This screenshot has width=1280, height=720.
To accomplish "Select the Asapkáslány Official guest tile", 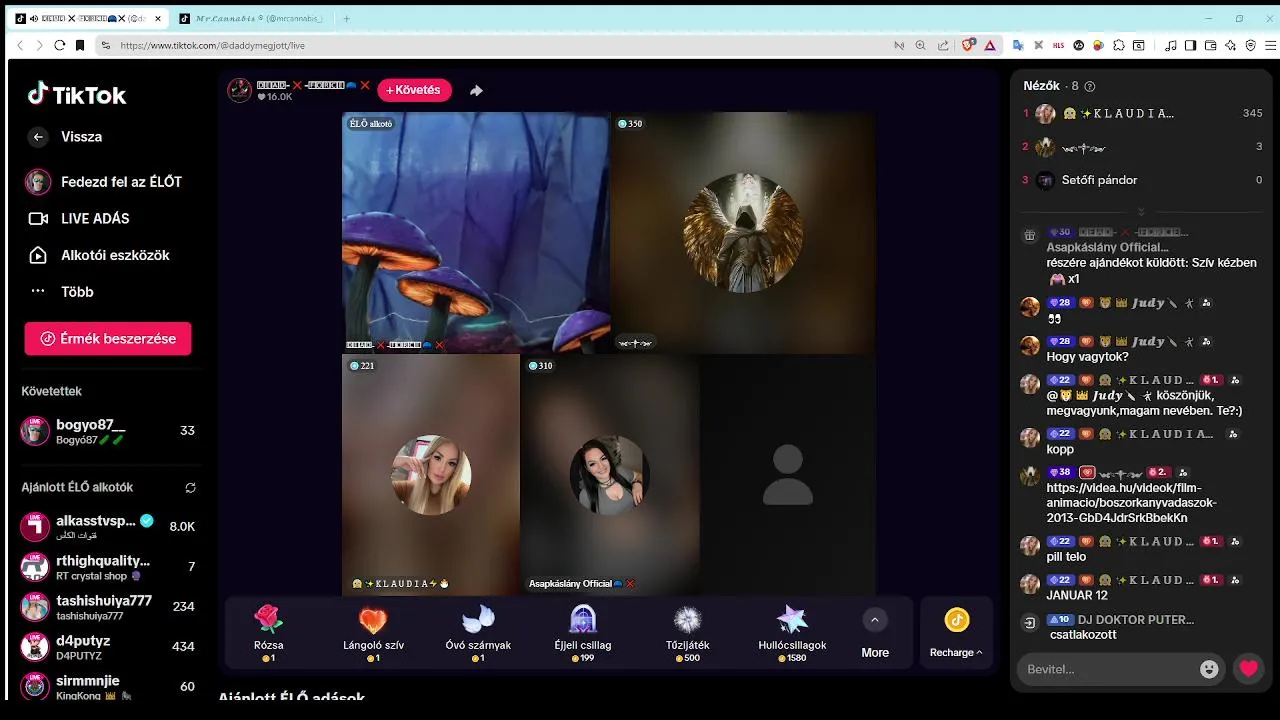I will [609, 475].
